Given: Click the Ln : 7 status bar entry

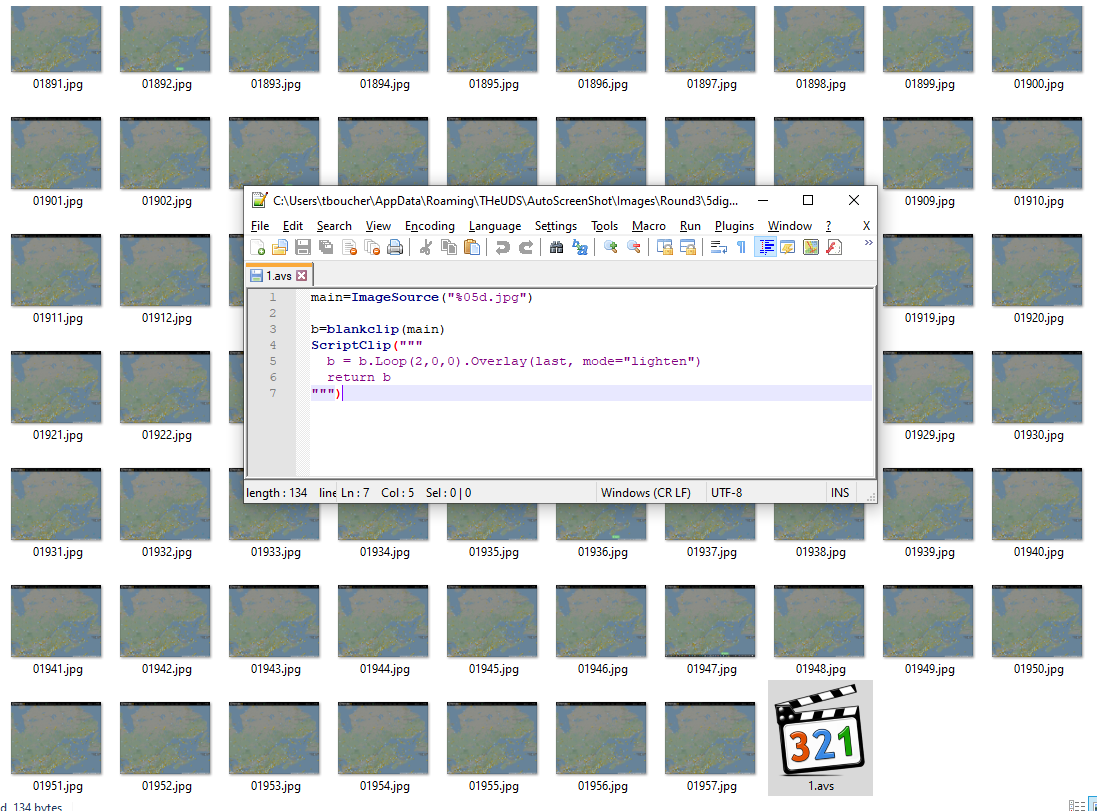Looking at the screenshot, I should pyautogui.click(x=355, y=493).
